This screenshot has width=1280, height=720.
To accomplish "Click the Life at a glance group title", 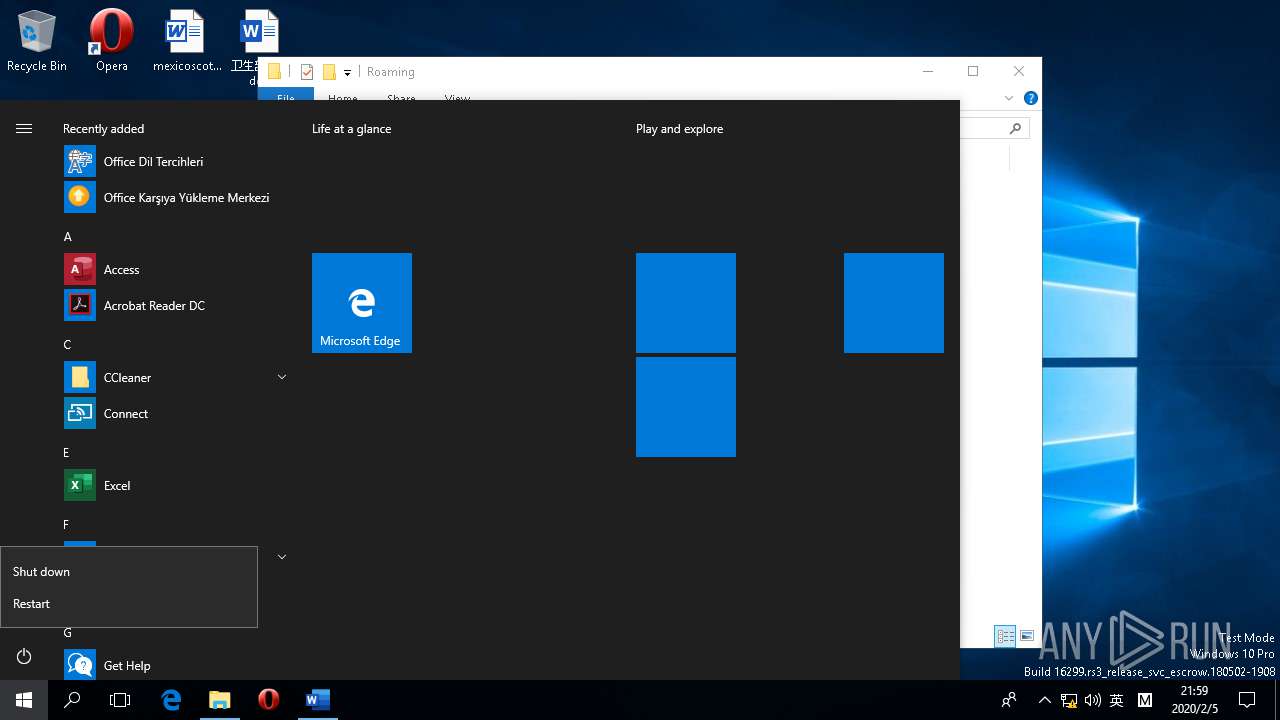I will pyautogui.click(x=351, y=129).
